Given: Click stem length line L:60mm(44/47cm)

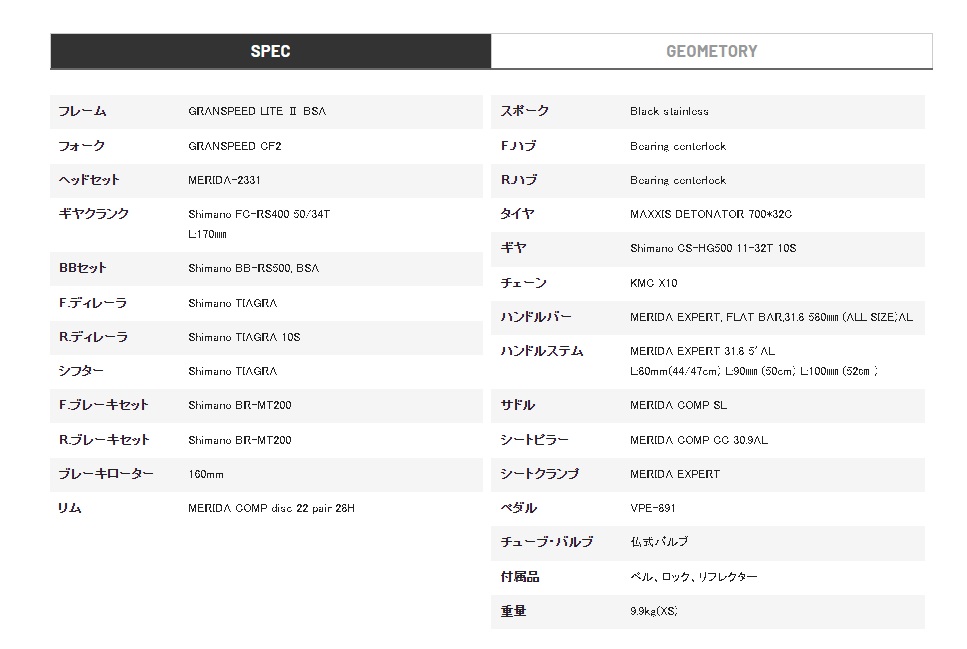Looking at the screenshot, I should click(754, 371).
